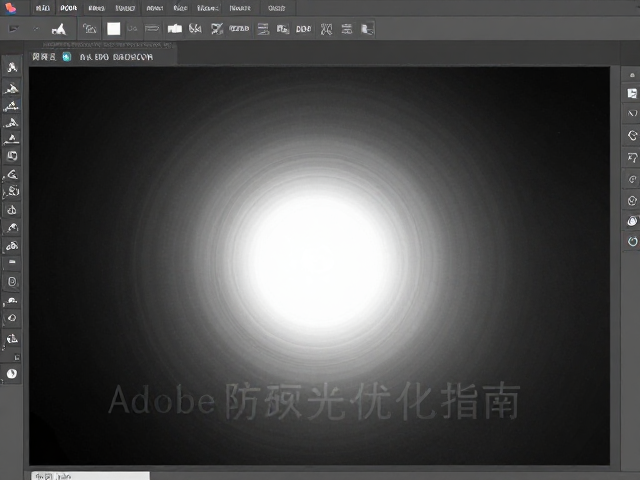Click the last icon at the options bar's right end
Viewport: 640px width, 480px height.
[367, 29]
